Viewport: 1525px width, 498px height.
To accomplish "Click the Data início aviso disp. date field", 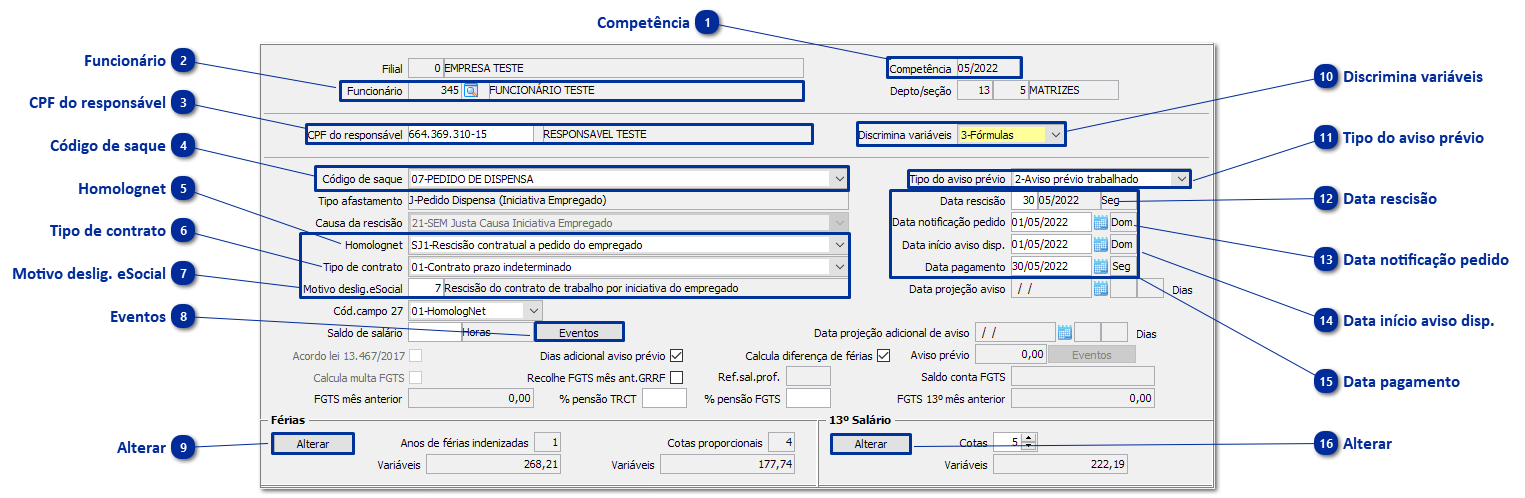I will [x=1051, y=244].
